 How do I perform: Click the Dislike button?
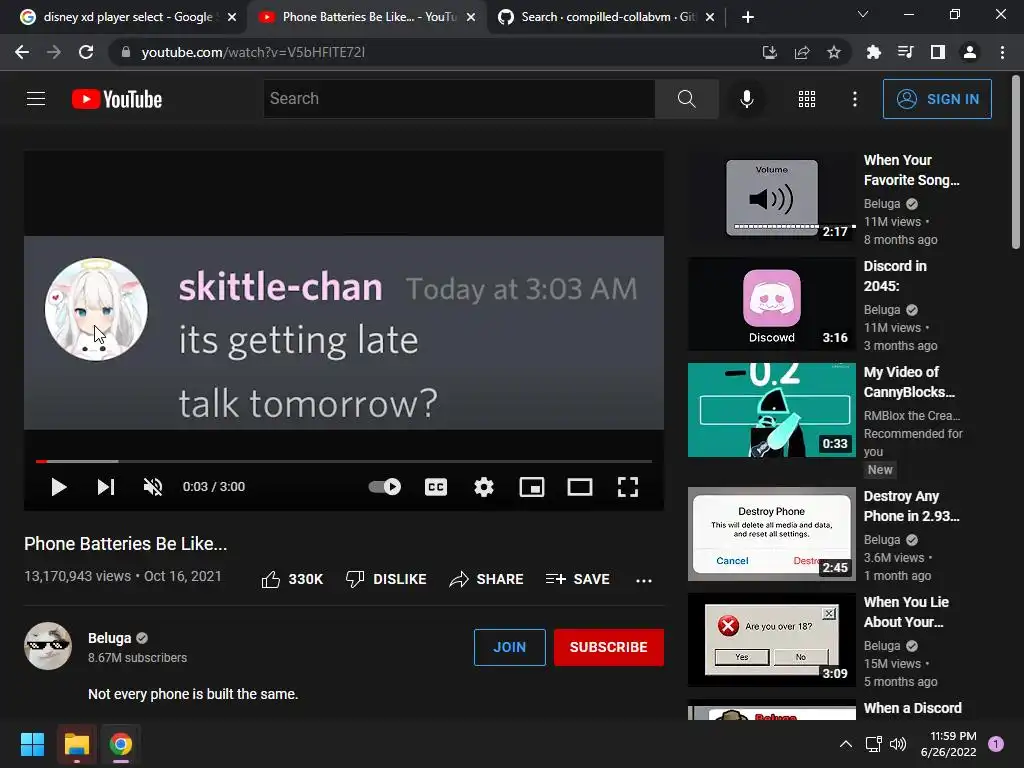tap(386, 579)
